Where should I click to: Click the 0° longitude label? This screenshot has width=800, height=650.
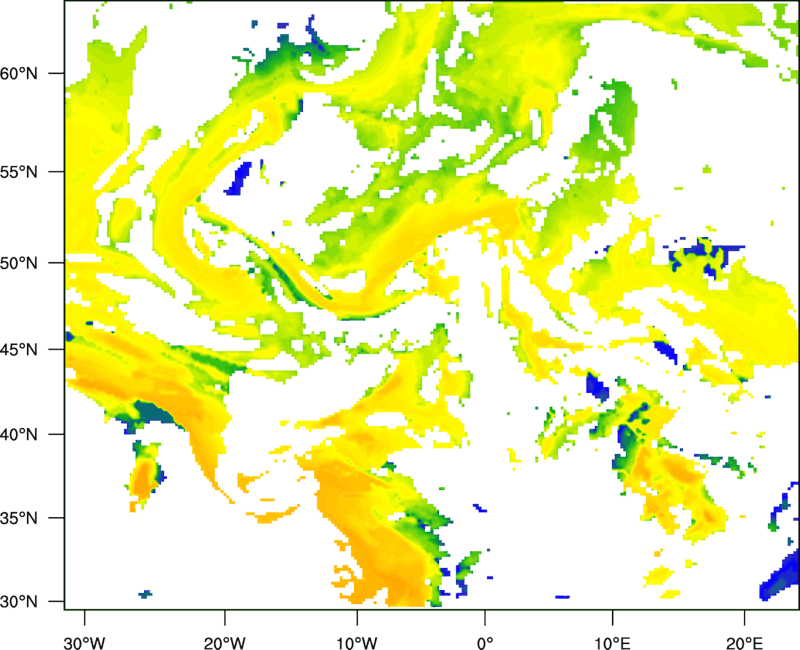click(x=485, y=643)
